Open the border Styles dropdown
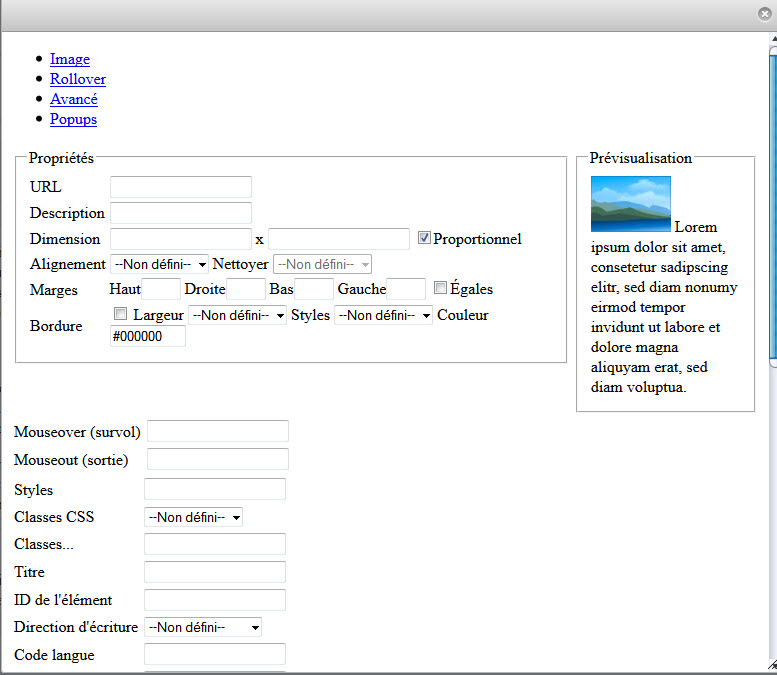 coord(384,315)
